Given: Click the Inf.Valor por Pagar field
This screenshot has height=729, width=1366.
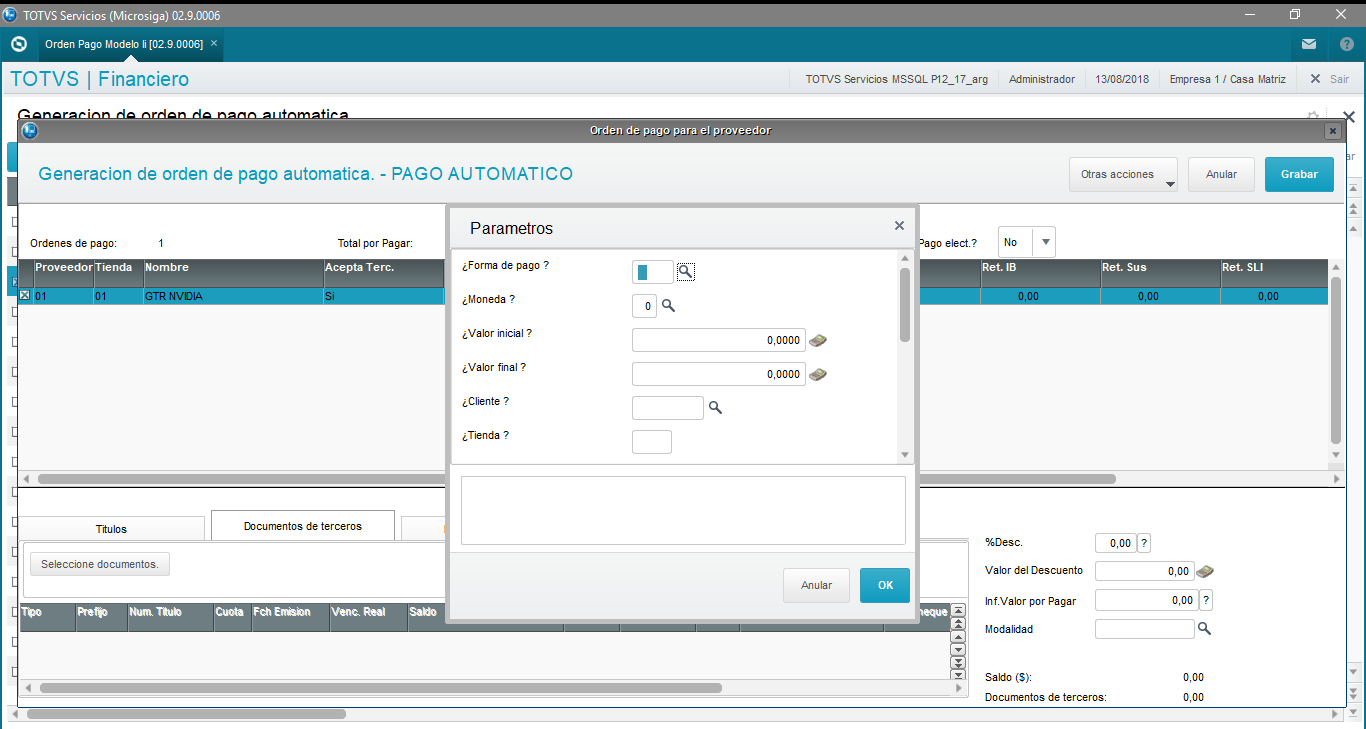Looking at the screenshot, I should (x=1146, y=600).
